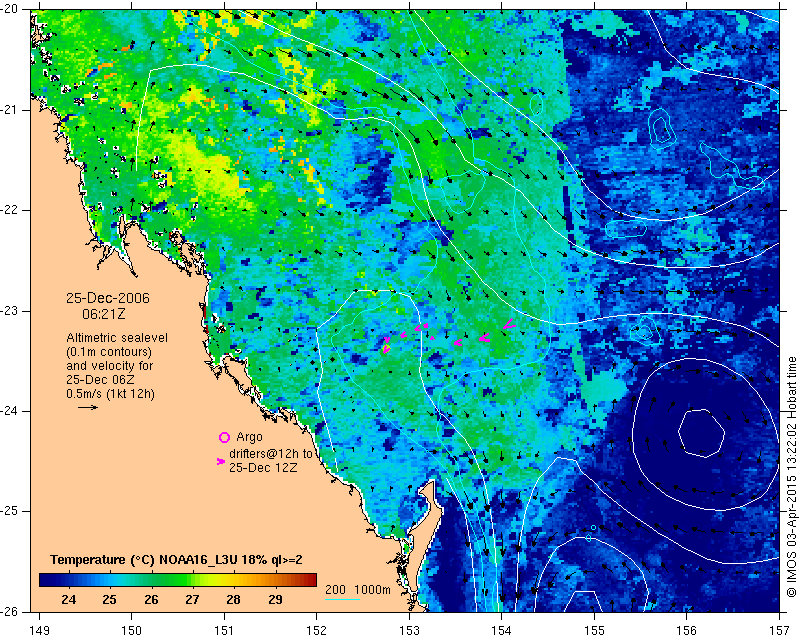Click the "25-Dec 12Z" legend text
The width and height of the screenshot is (800, 640).
[263, 467]
